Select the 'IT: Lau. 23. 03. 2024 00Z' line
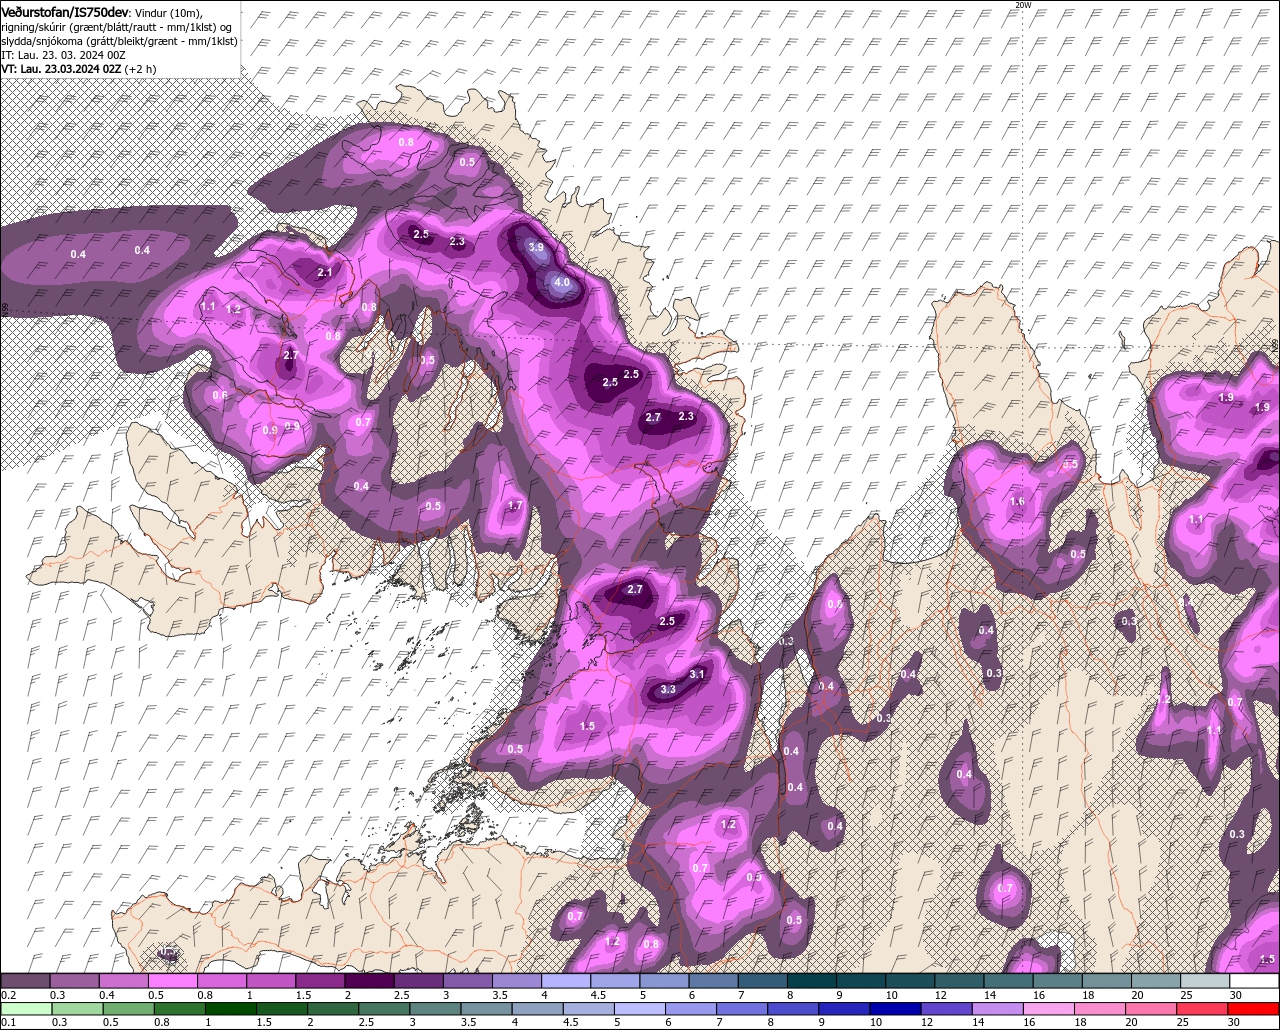The image size is (1280, 1030). click(63, 55)
